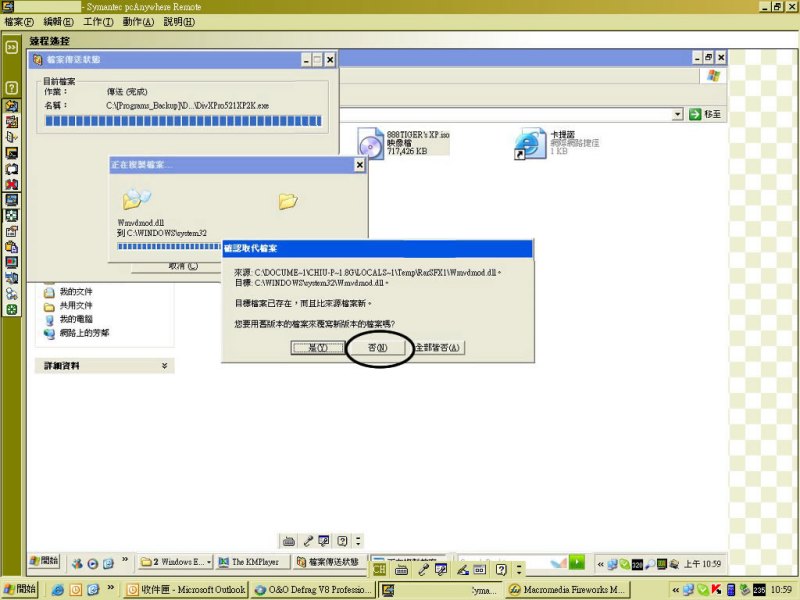Click the Wmvdmod.dll copy progress bar
The width and height of the screenshot is (800, 600).
(169, 247)
